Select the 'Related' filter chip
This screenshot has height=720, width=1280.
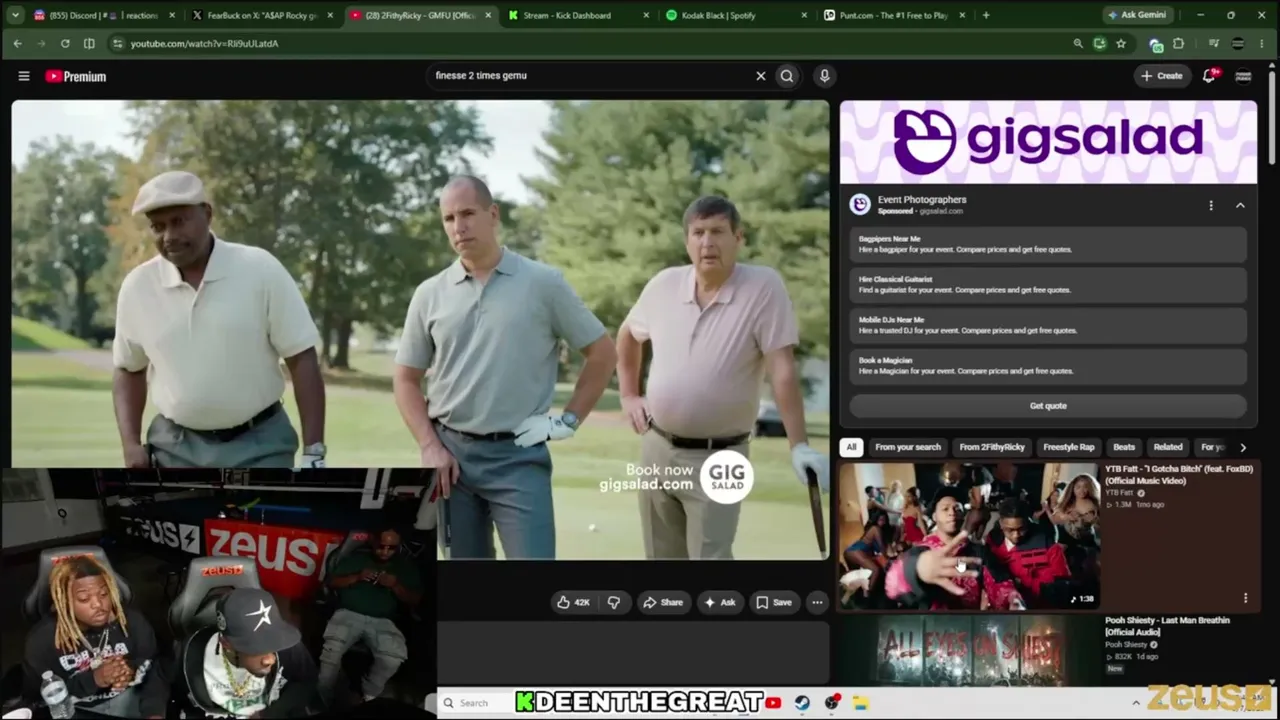point(1168,447)
